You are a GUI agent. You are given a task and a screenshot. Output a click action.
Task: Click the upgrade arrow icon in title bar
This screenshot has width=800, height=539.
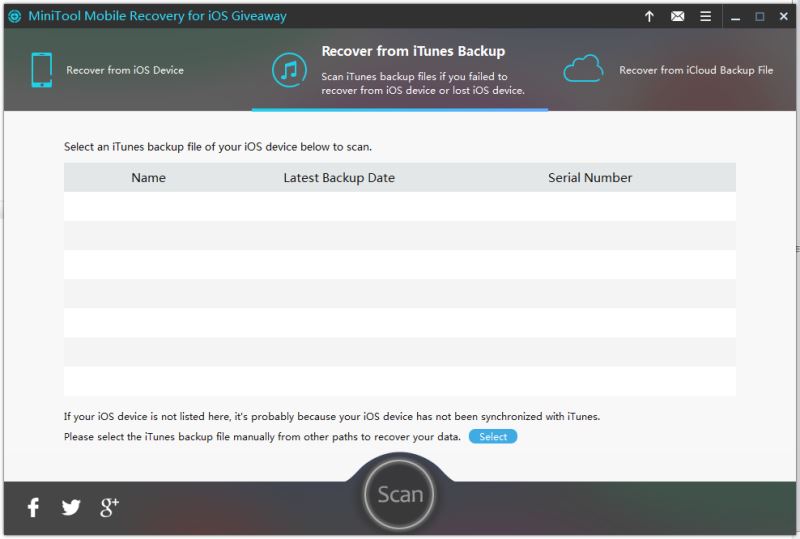(649, 16)
